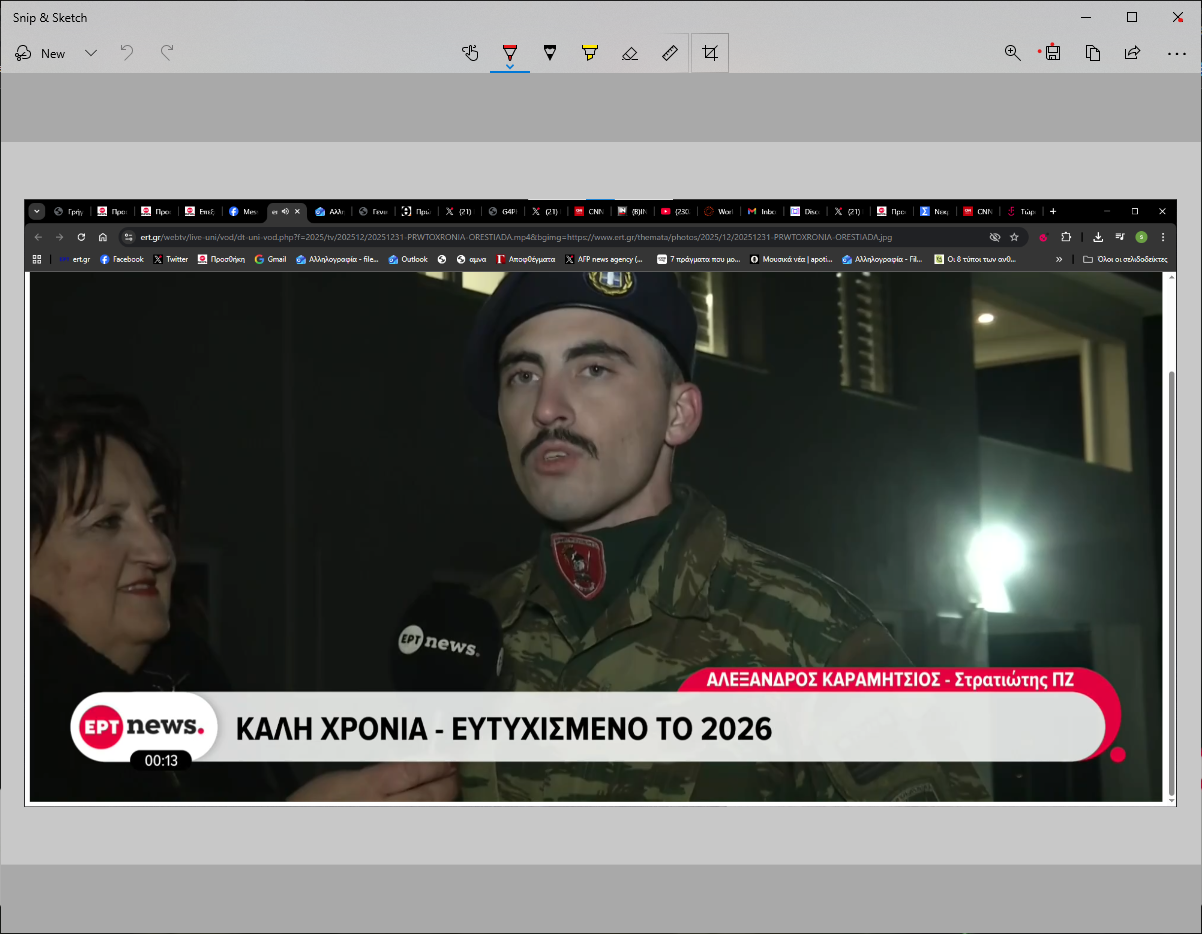
Task: Open the See more ellipsis menu
Action: point(1176,53)
